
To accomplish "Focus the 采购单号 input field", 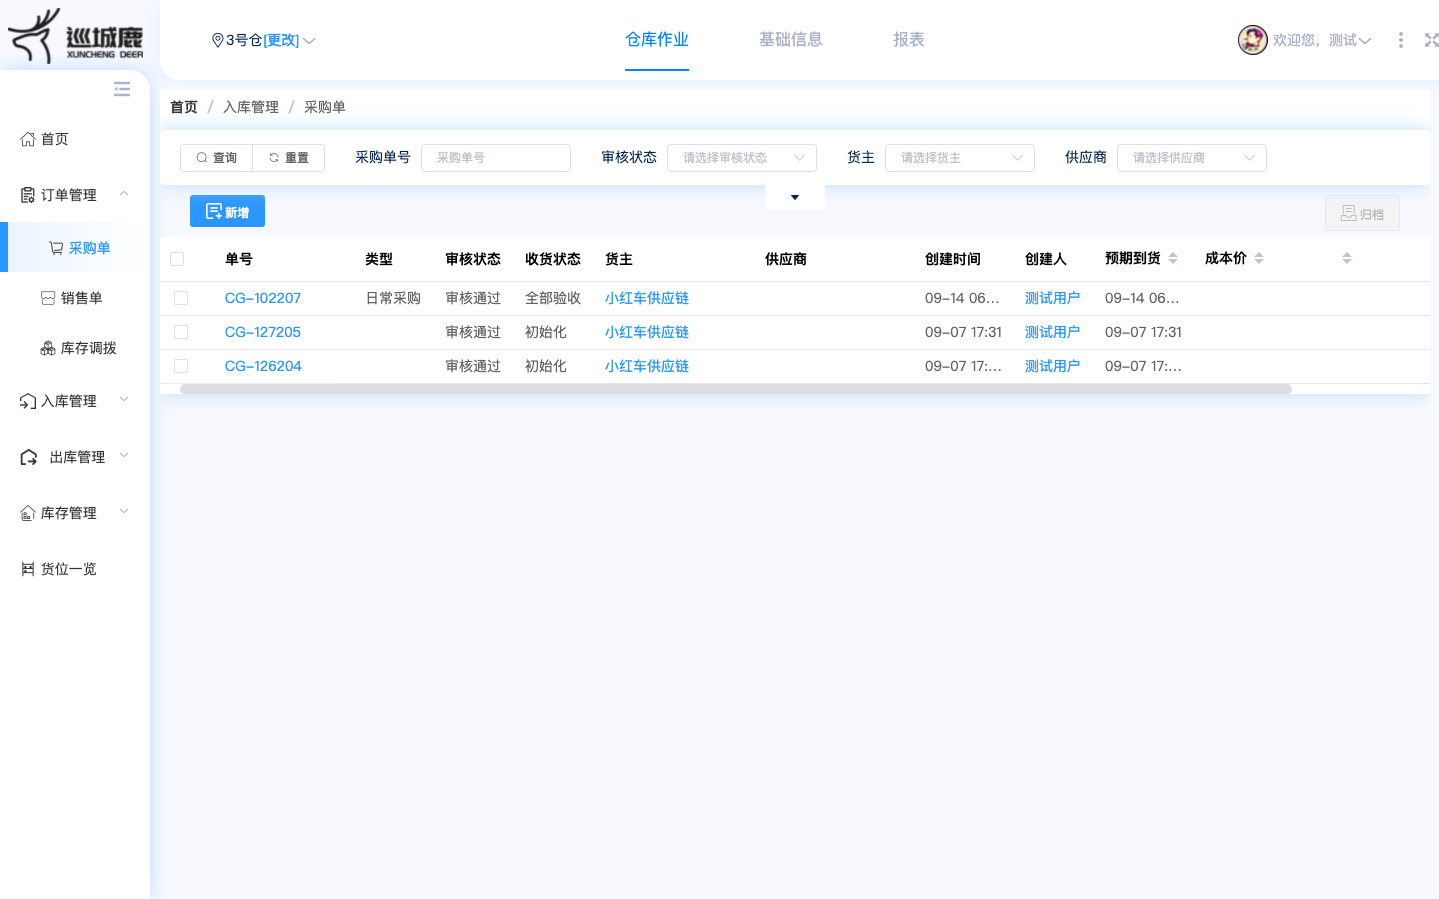I will (x=496, y=158).
